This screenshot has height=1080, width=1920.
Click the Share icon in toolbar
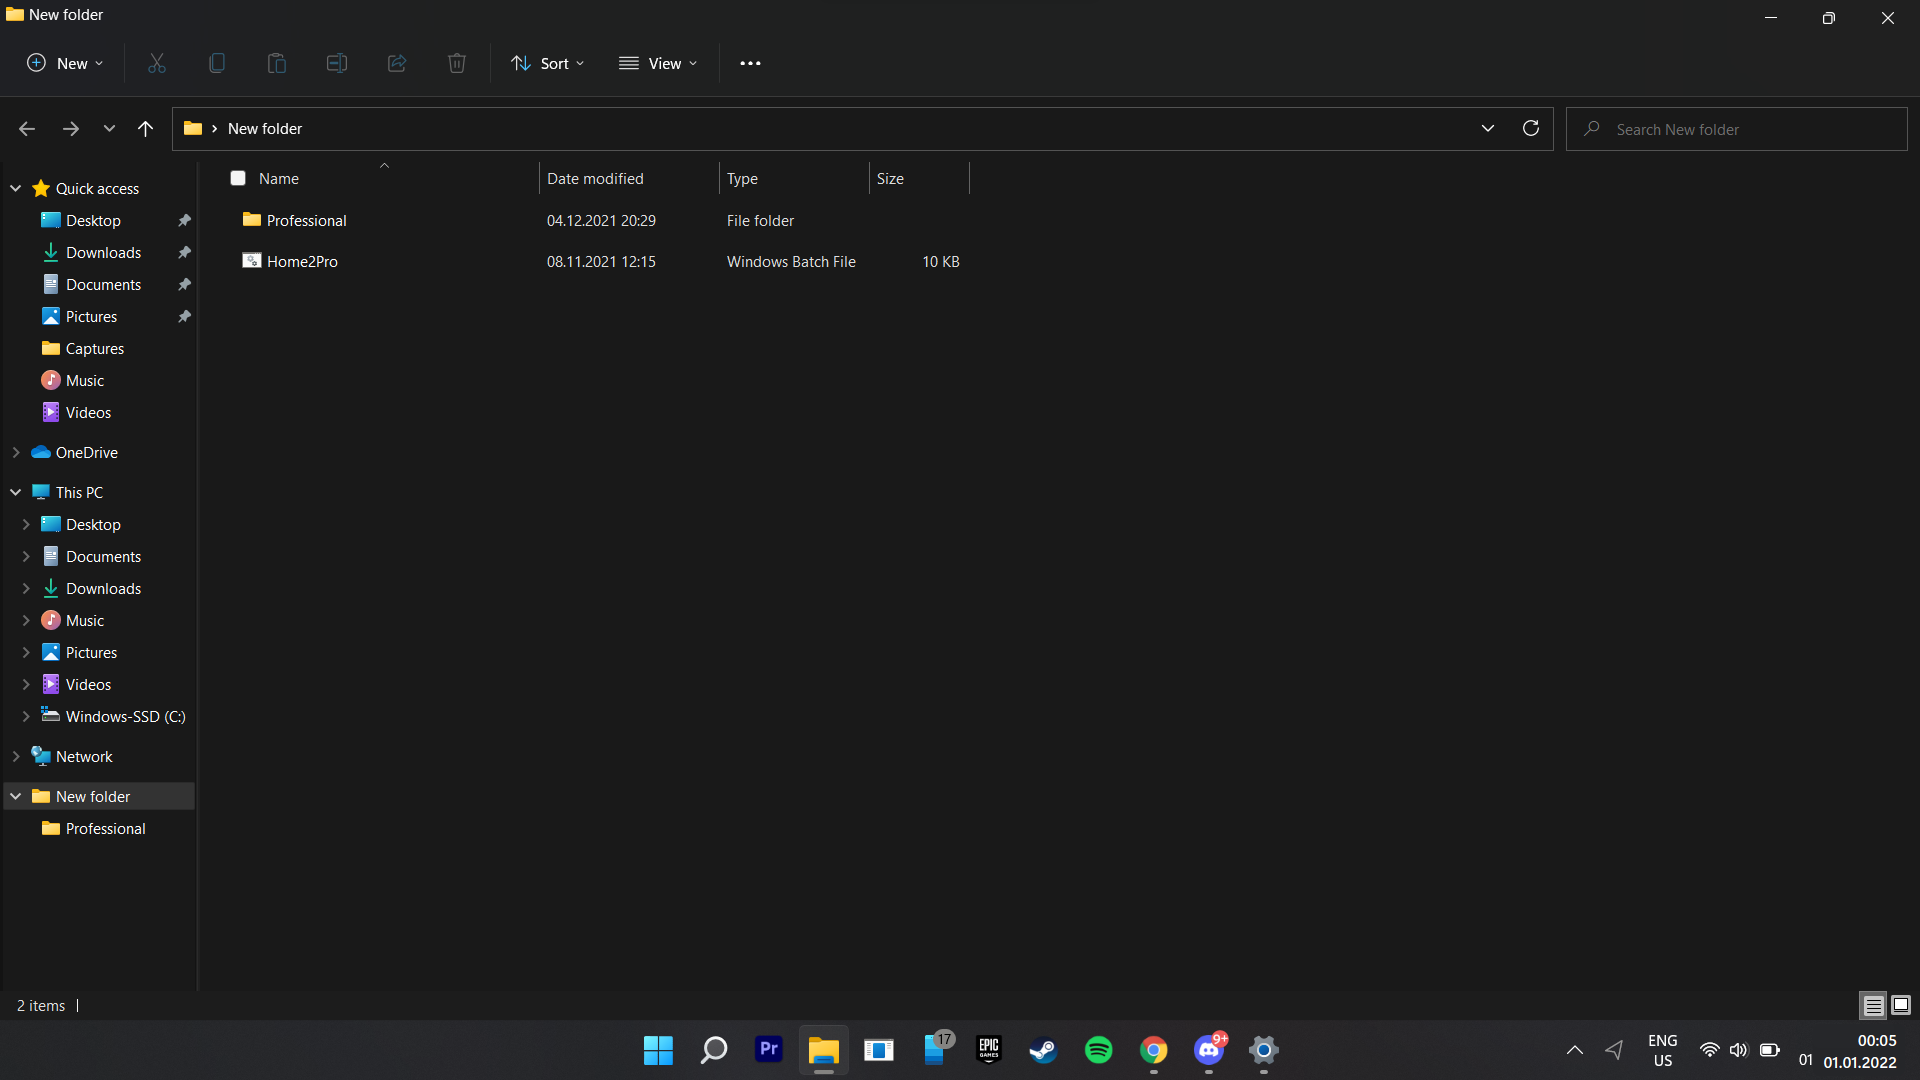(397, 63)
